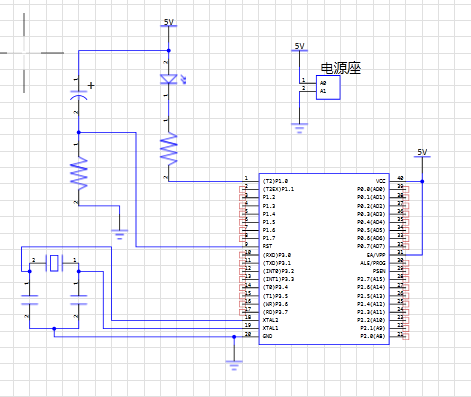The width and height of the screenshot is (471, 397).
Task: Select the left crystal load capacitor
Action: coord(30,300)
